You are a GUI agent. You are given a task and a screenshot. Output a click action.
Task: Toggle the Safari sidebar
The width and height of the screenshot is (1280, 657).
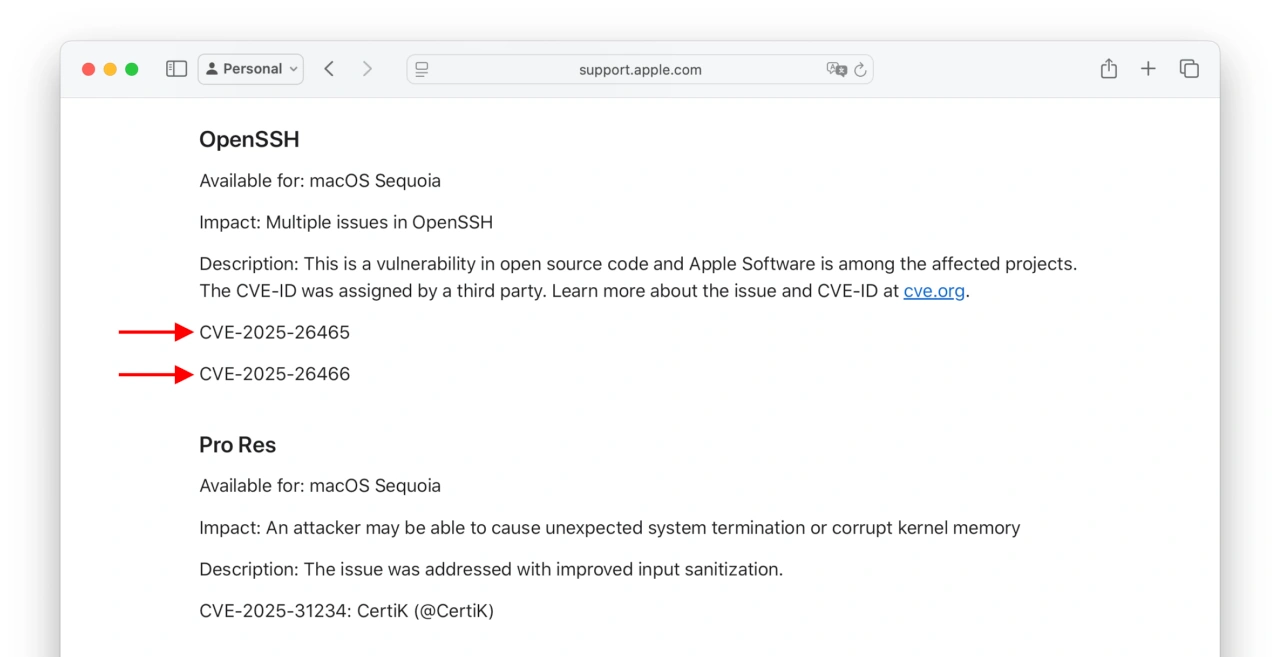pyautogui.click(x=176, y=69)
